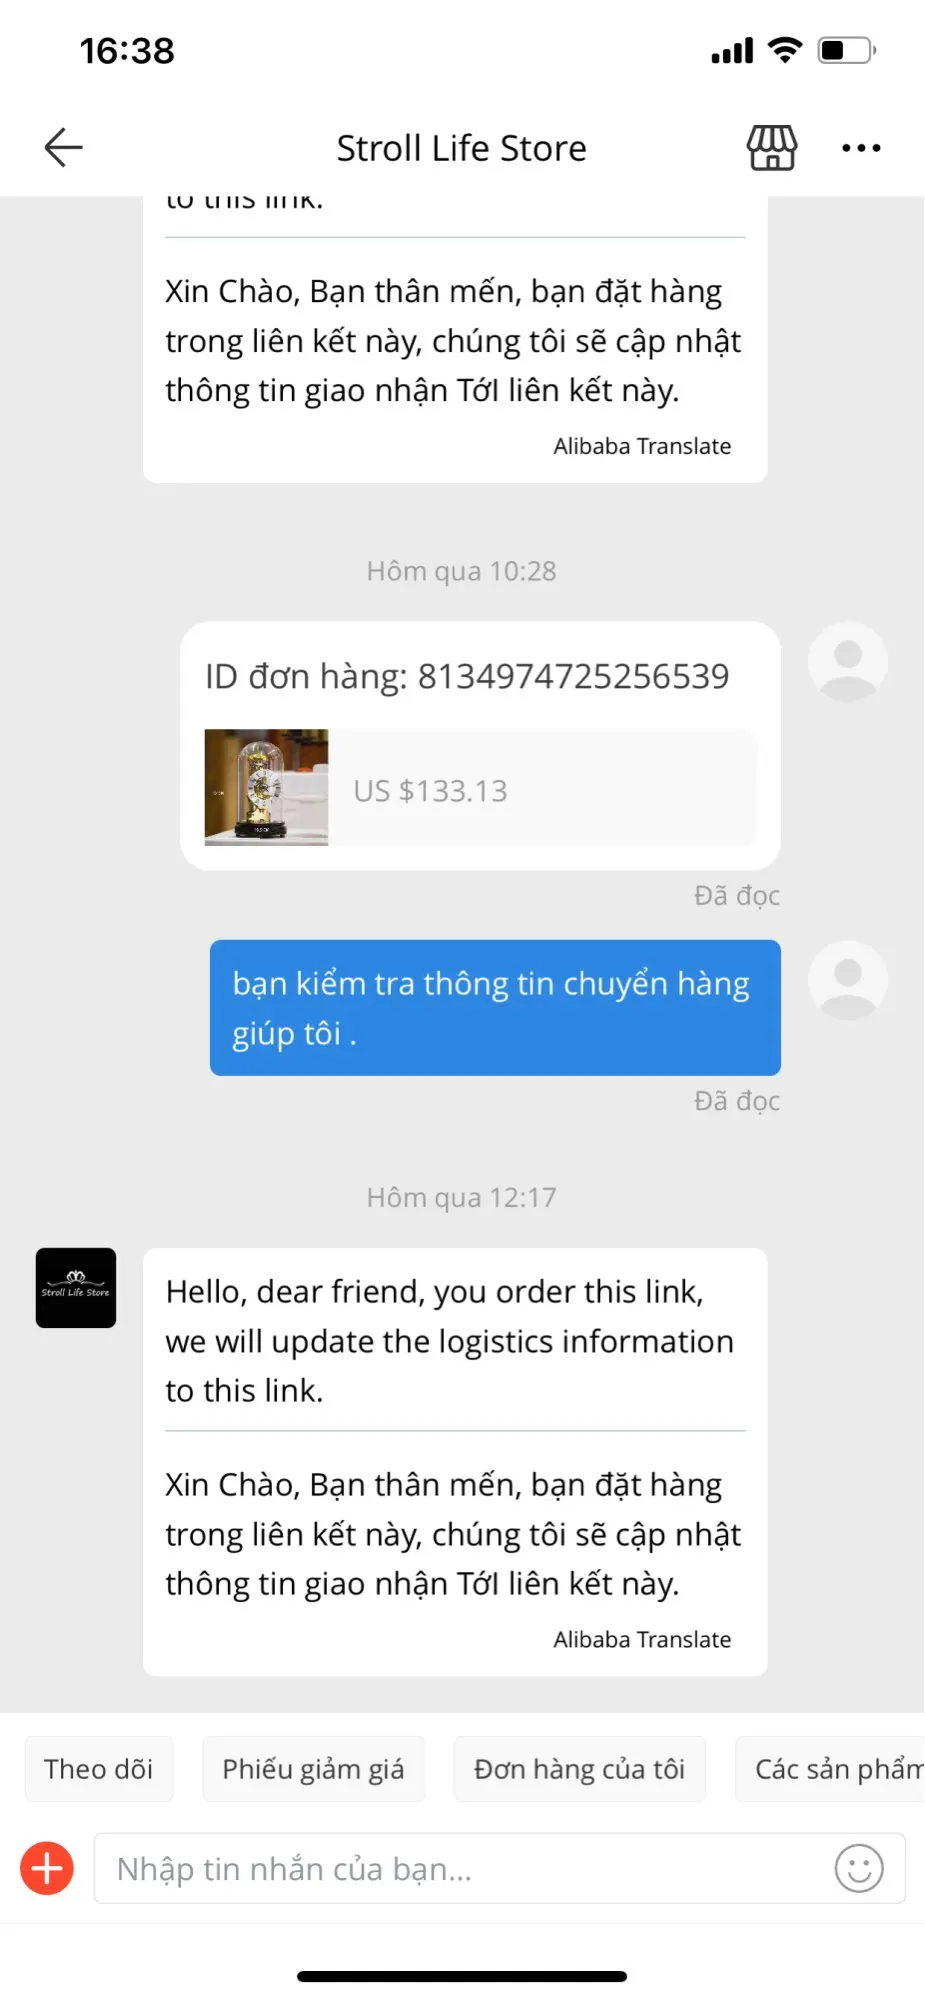The image size is (925, 2000).
Task: Tap the back arrow icon
Action: pyautogui.click(x=63, y=147)
